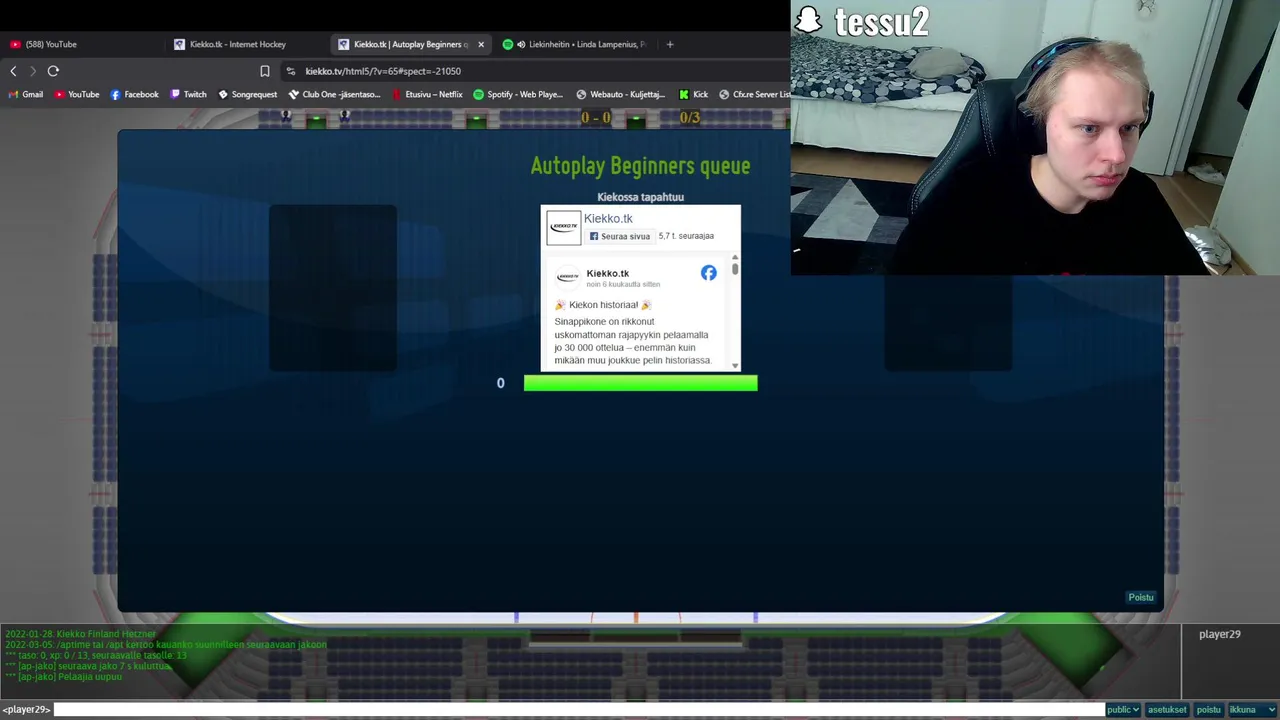Click the 'Autoplay Beginners queue' heading

point(640,166)
